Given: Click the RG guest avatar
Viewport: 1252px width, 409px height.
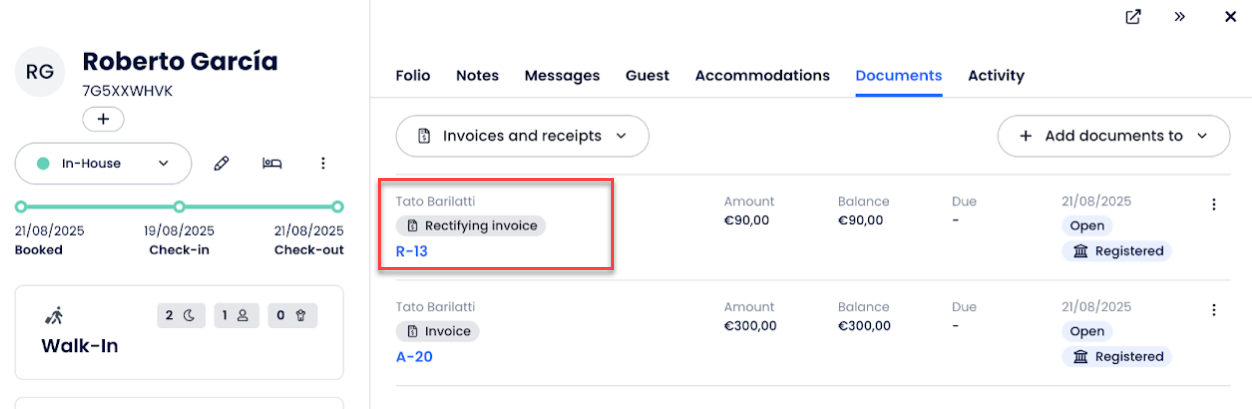Looking at the screenshot, I should (x=40, y=72).
